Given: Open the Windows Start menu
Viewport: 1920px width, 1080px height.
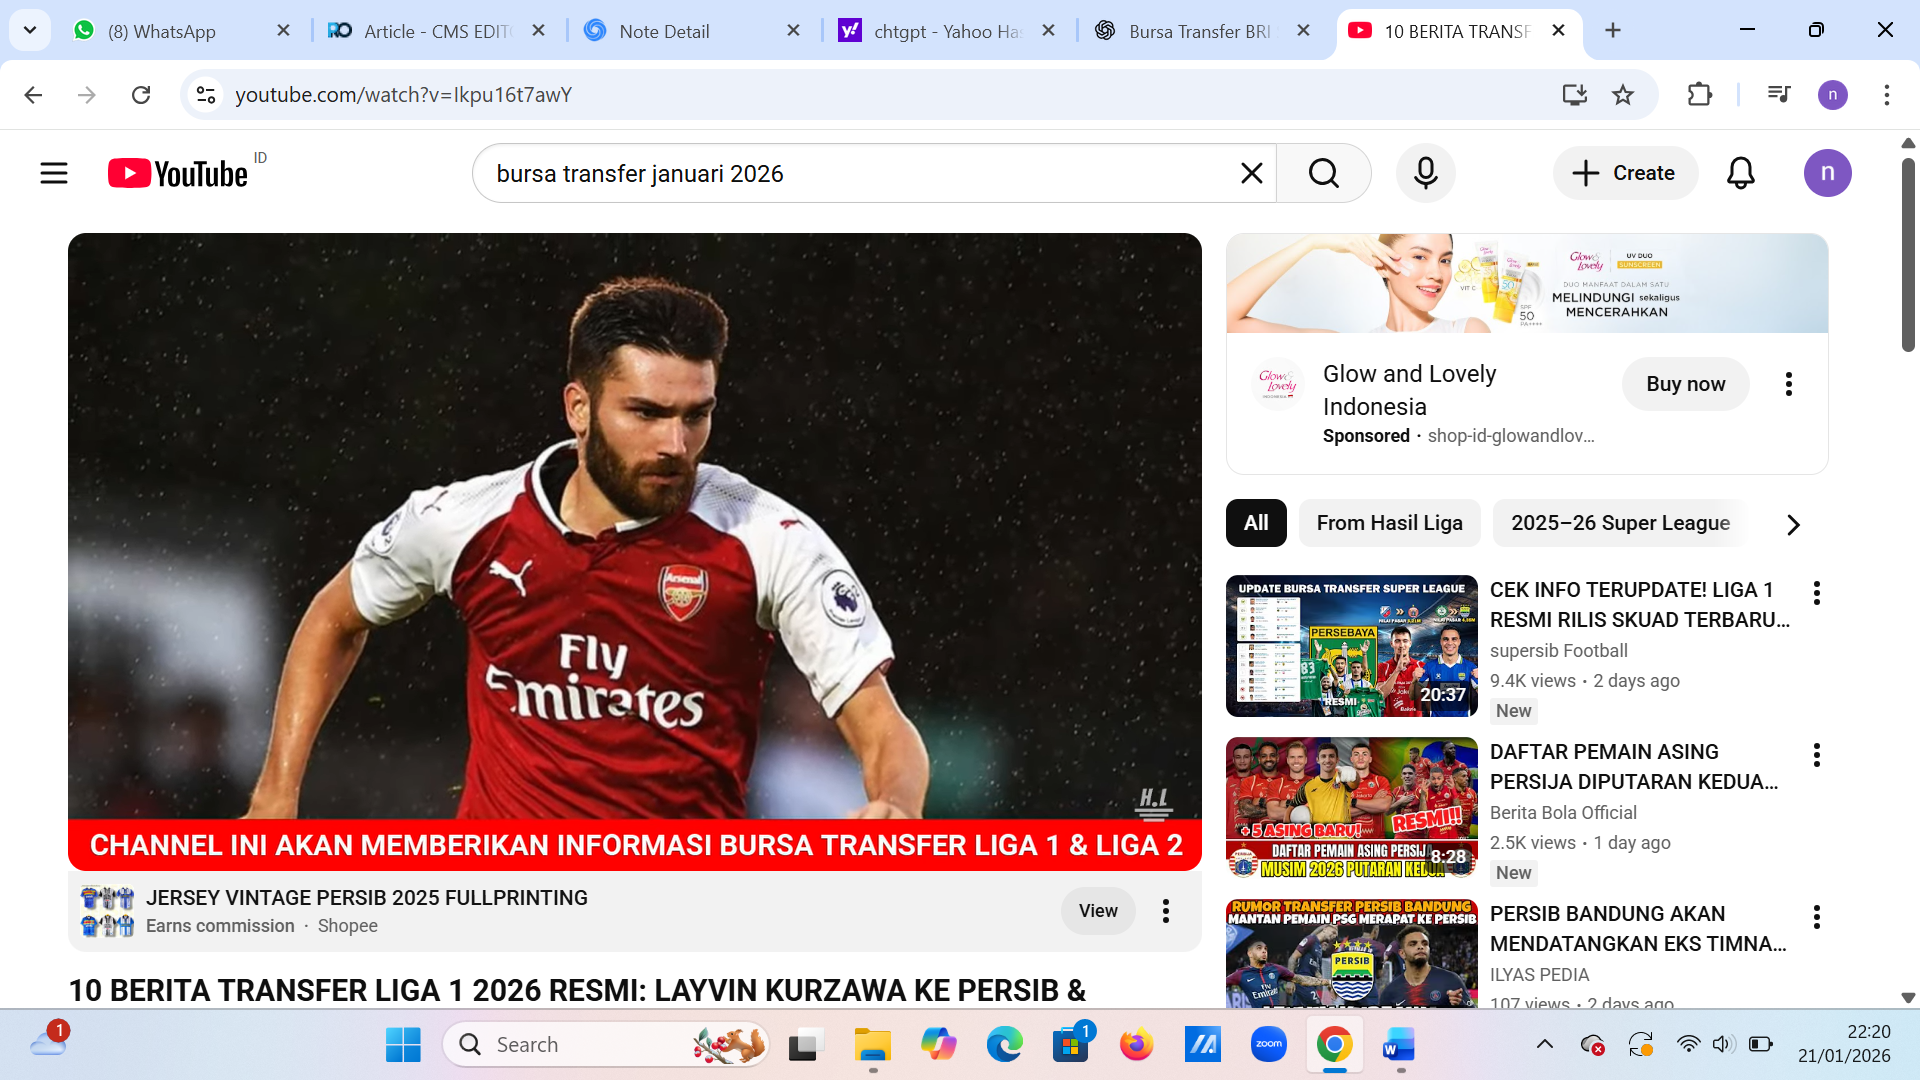Looking at the screenshot, I should pos(403,1045).
